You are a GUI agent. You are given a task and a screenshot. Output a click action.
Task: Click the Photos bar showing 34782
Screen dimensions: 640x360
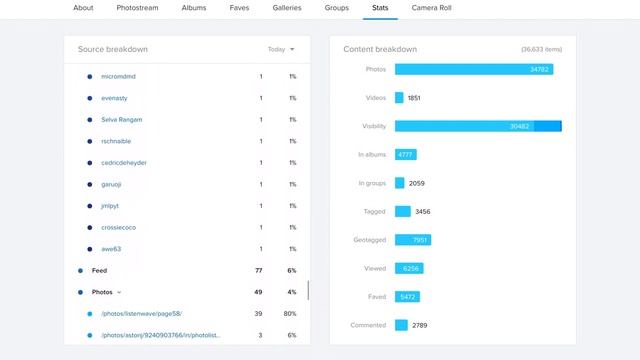click(474, 69)
